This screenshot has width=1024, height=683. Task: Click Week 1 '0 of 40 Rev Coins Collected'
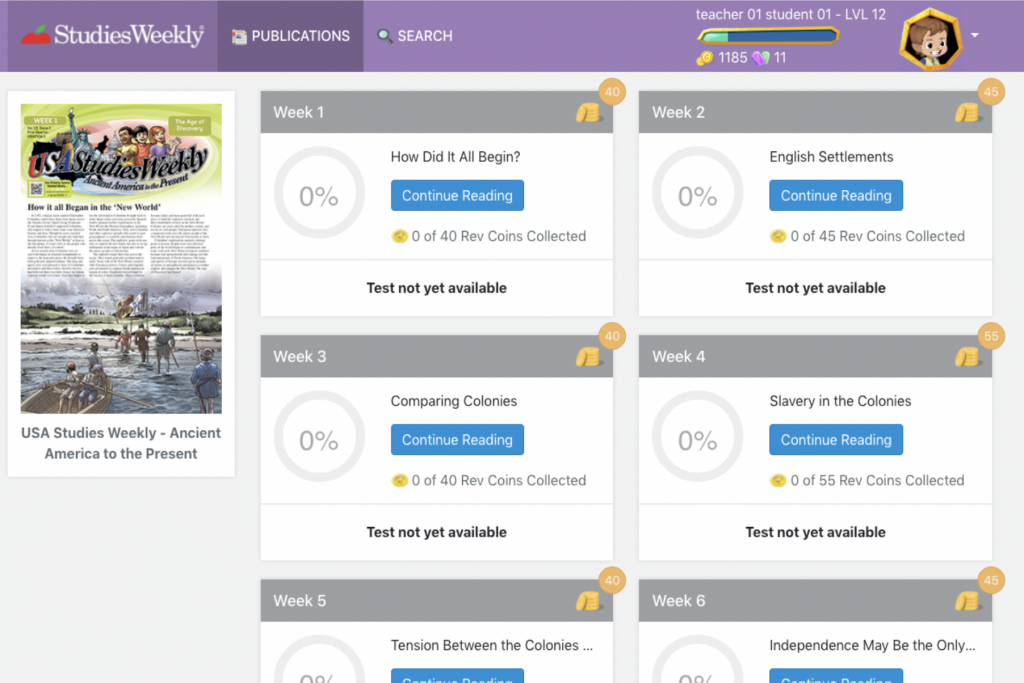click(488, 236)
